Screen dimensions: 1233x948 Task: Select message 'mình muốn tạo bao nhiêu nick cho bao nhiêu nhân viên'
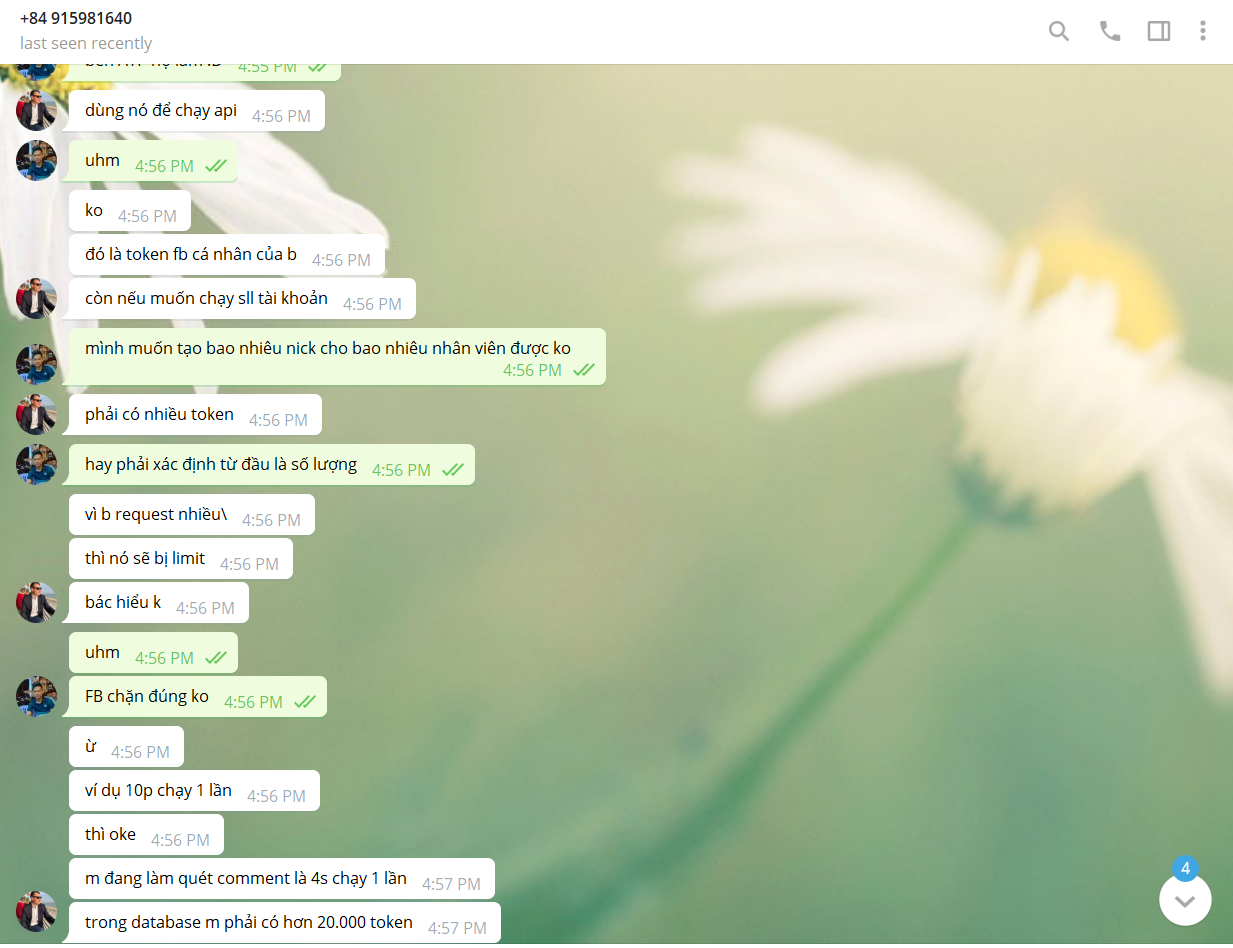336,357
